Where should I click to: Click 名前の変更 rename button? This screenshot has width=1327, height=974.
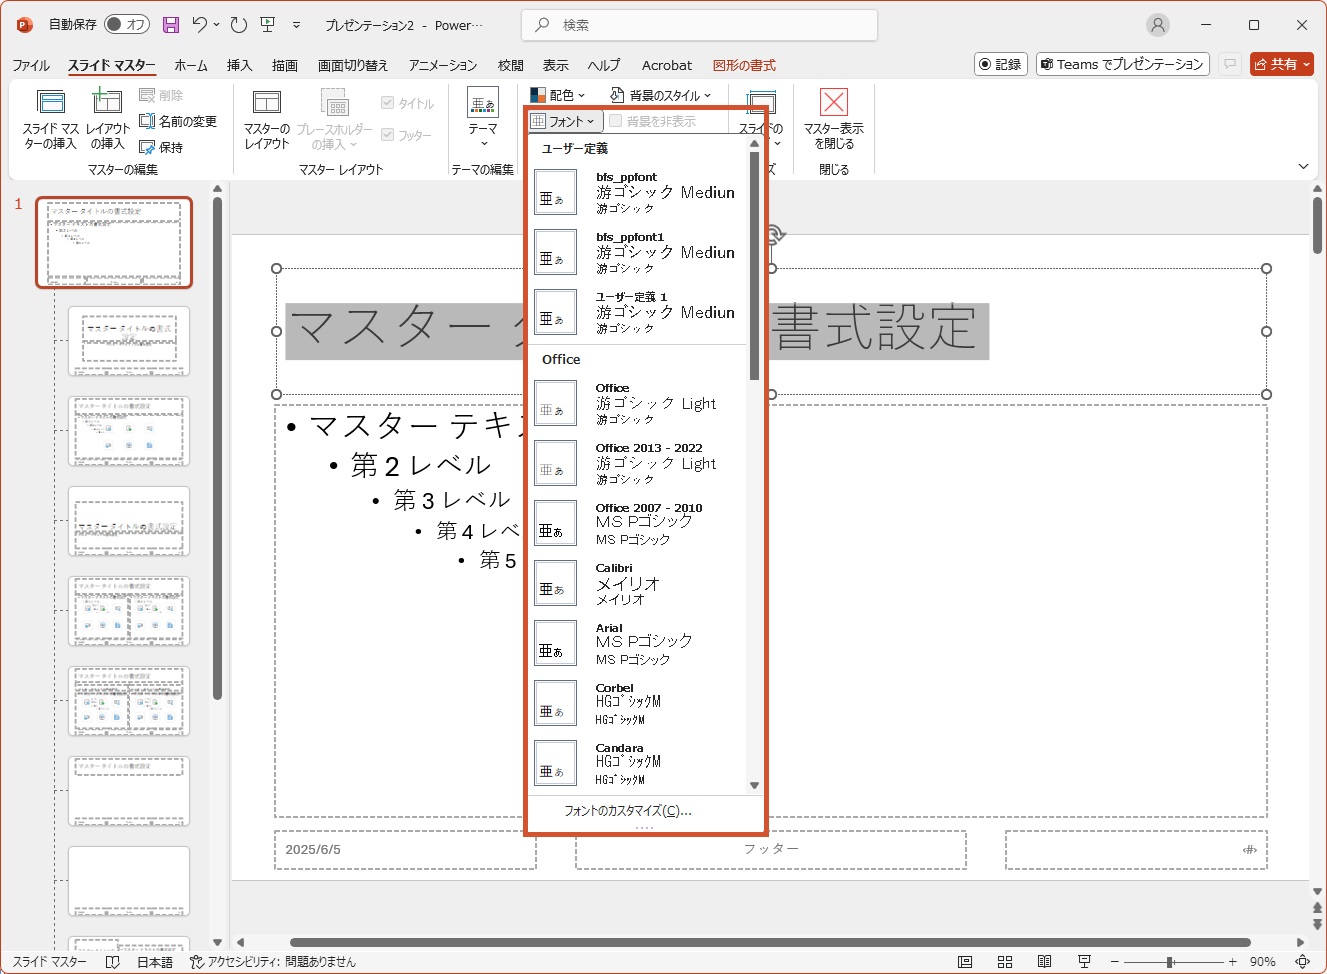click(x=178, y=121)
